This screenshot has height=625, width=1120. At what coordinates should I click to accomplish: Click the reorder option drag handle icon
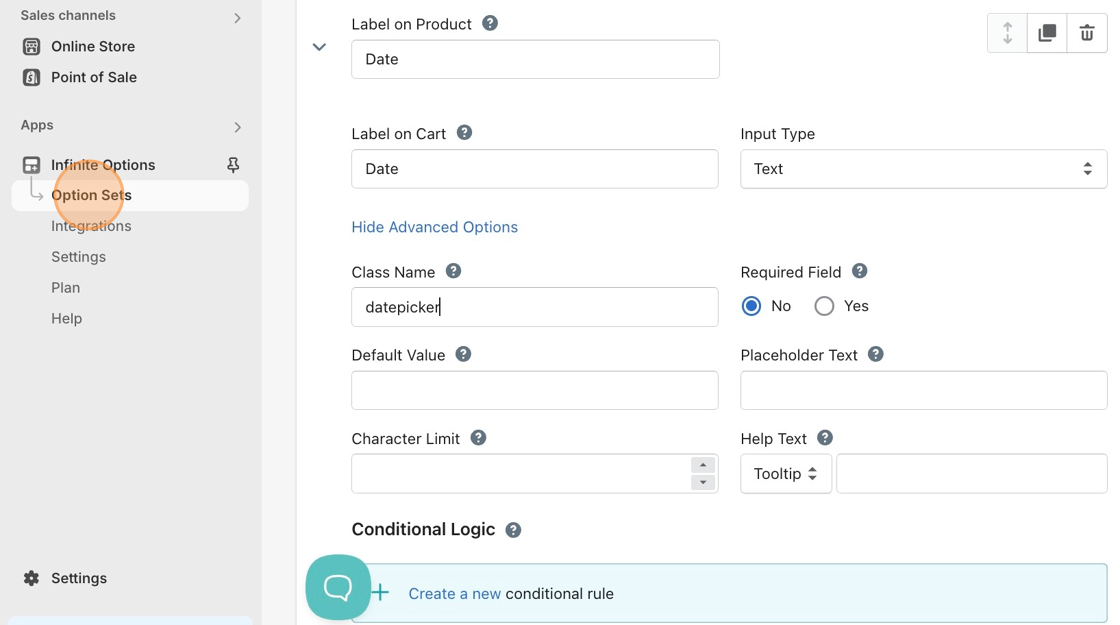[x=1007, y=33]
